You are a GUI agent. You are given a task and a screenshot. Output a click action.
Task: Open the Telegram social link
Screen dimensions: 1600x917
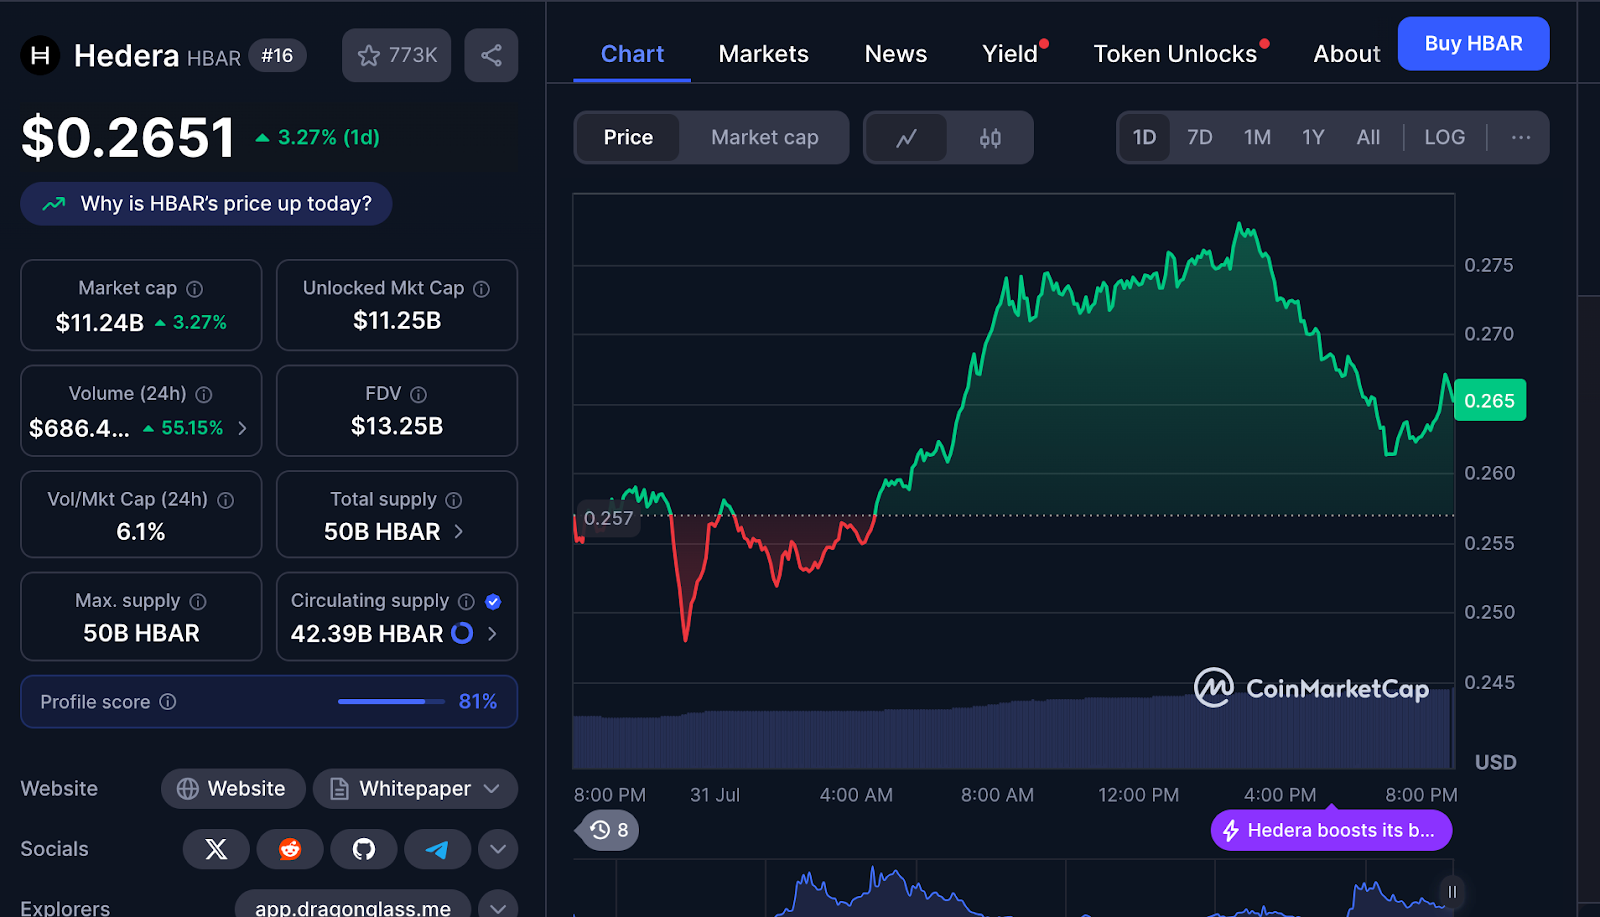tap(437, 849)
